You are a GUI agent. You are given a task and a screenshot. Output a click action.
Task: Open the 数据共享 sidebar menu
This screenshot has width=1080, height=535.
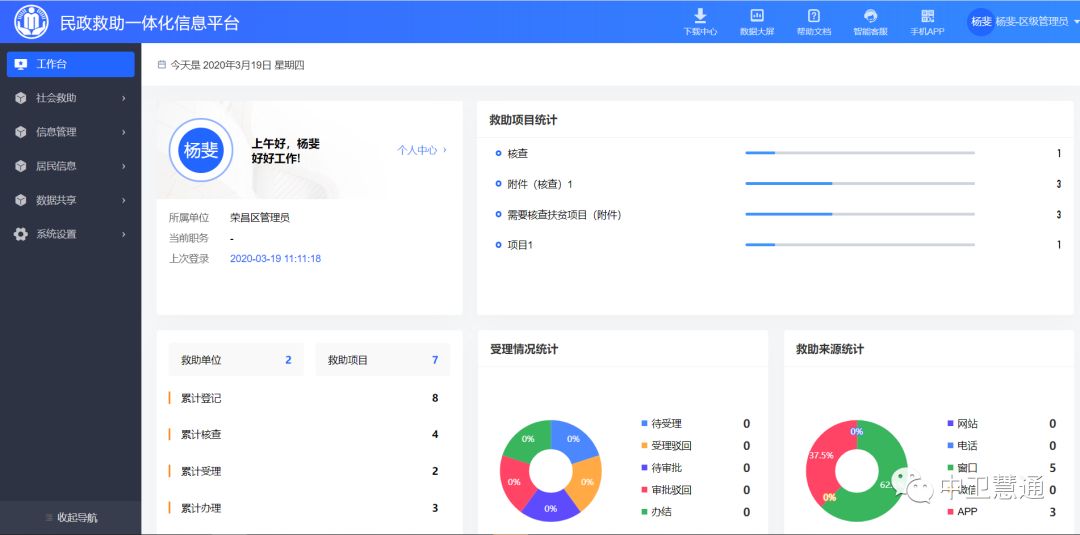pos(70,200)
